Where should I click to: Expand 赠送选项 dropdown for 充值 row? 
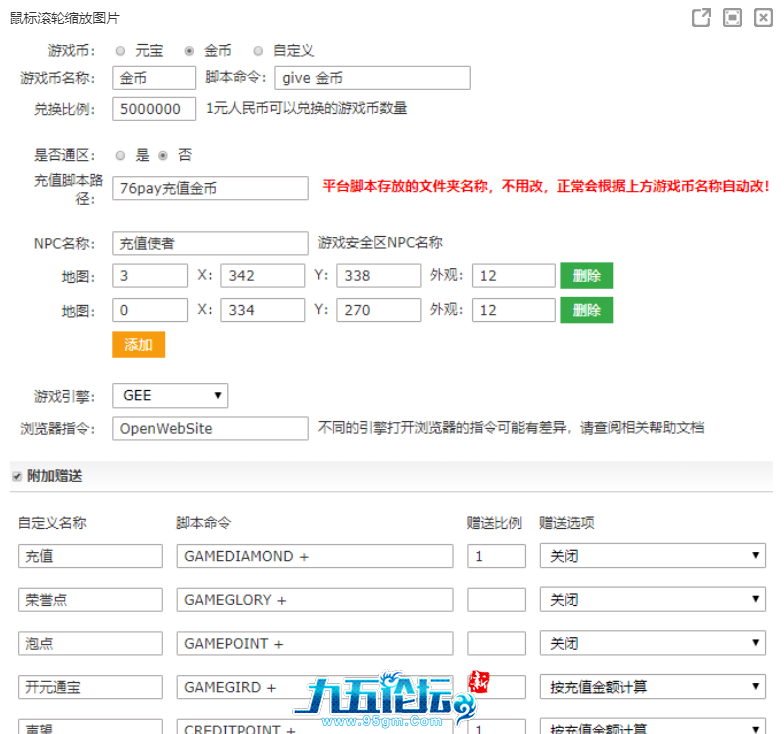(x=652, y=556)
